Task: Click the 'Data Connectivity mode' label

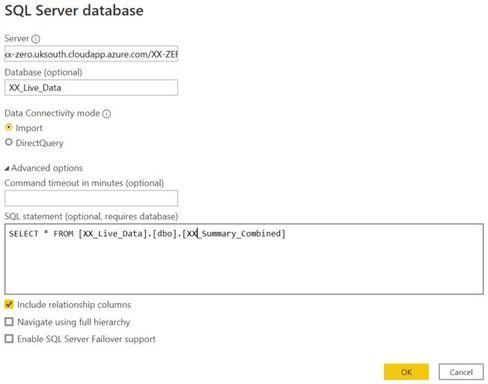Action: click(x=52, y=113)
